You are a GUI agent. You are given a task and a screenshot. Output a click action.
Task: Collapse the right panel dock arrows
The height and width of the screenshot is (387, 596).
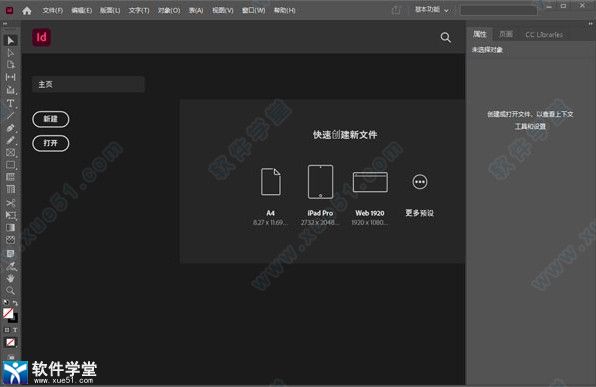point(590,24)
